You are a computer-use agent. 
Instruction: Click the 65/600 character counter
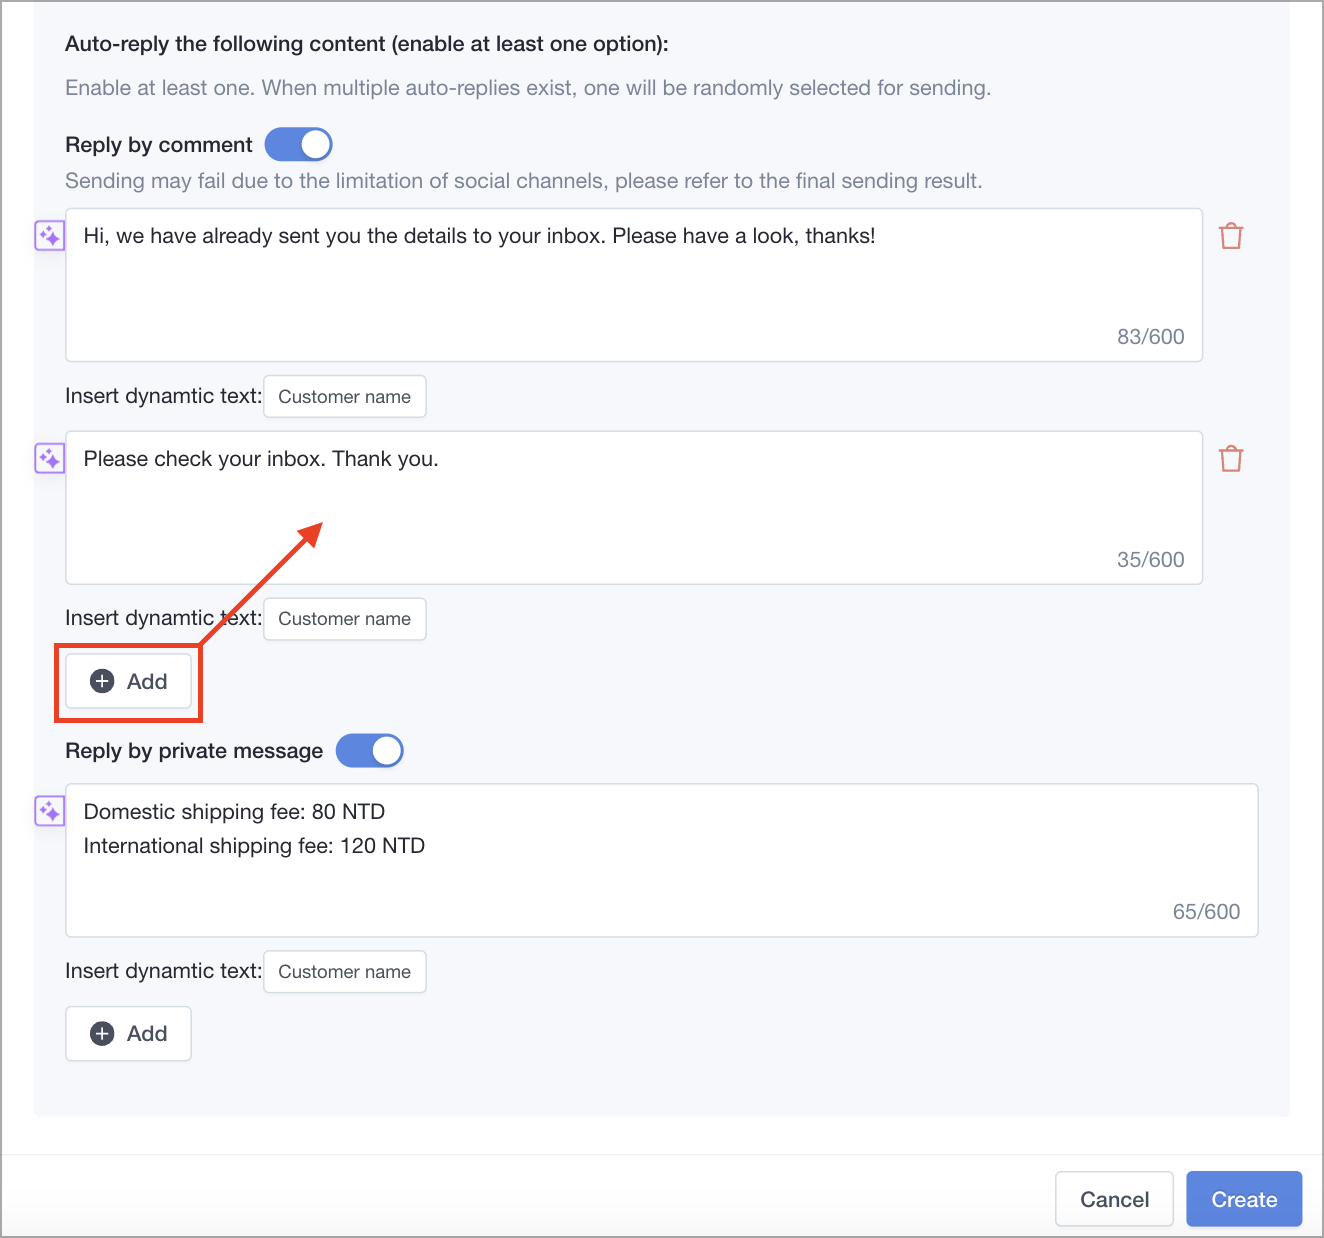click(1206, 912)
